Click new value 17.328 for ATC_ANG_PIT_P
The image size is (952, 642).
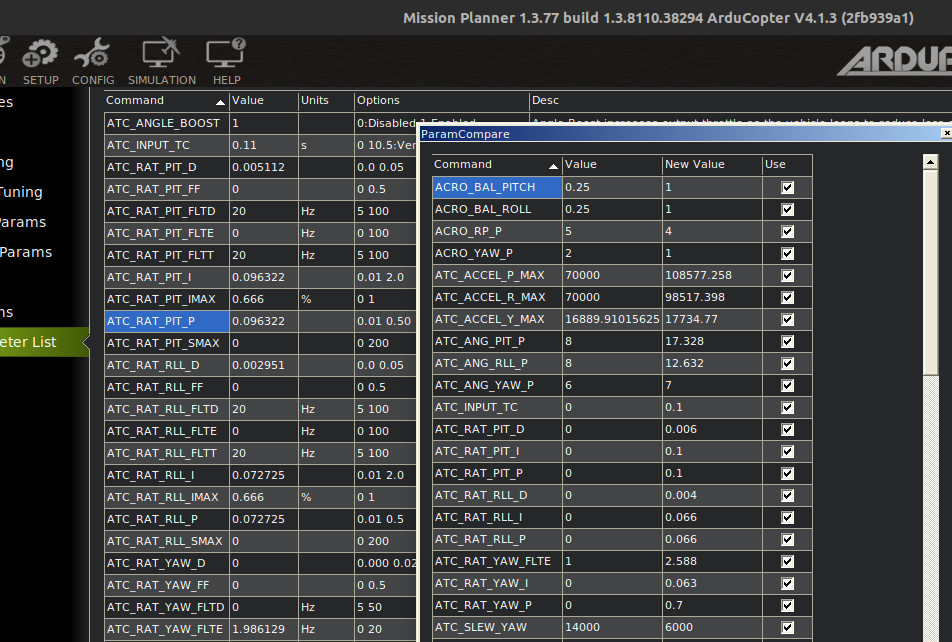(x=712, y=341)
